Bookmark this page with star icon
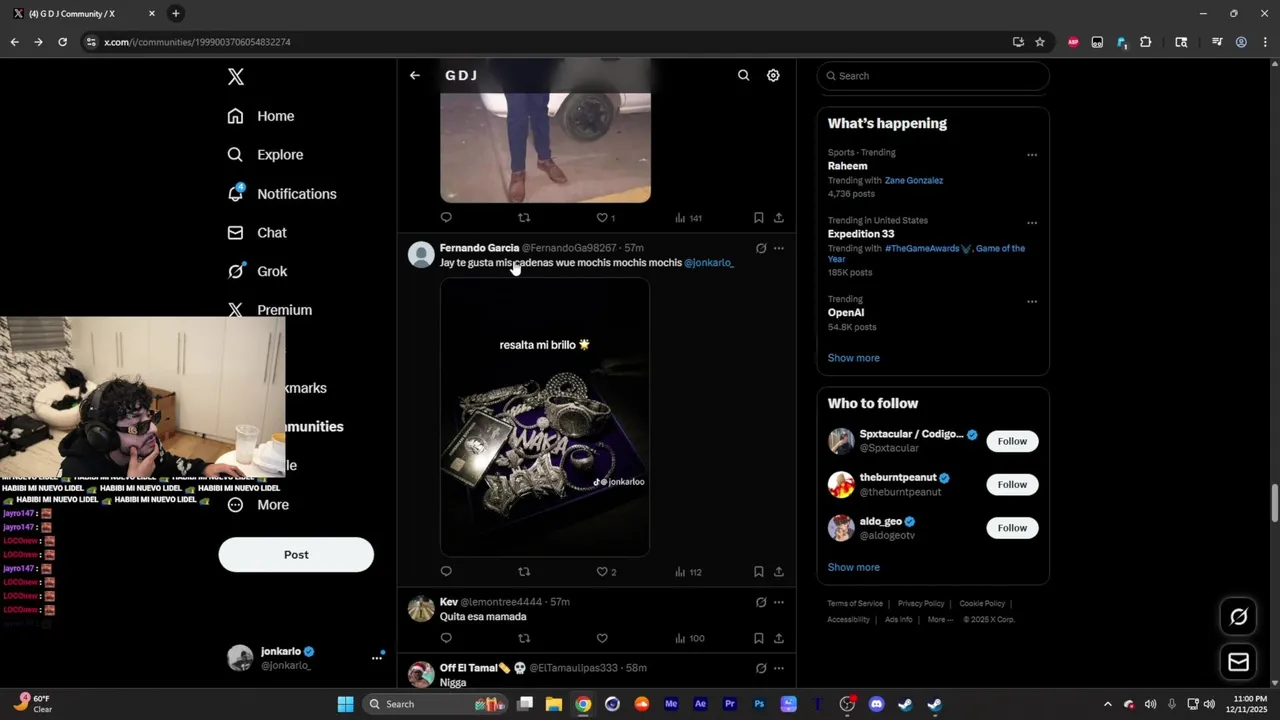This screenshot has height=720, width=1280. click(1040, 42)
